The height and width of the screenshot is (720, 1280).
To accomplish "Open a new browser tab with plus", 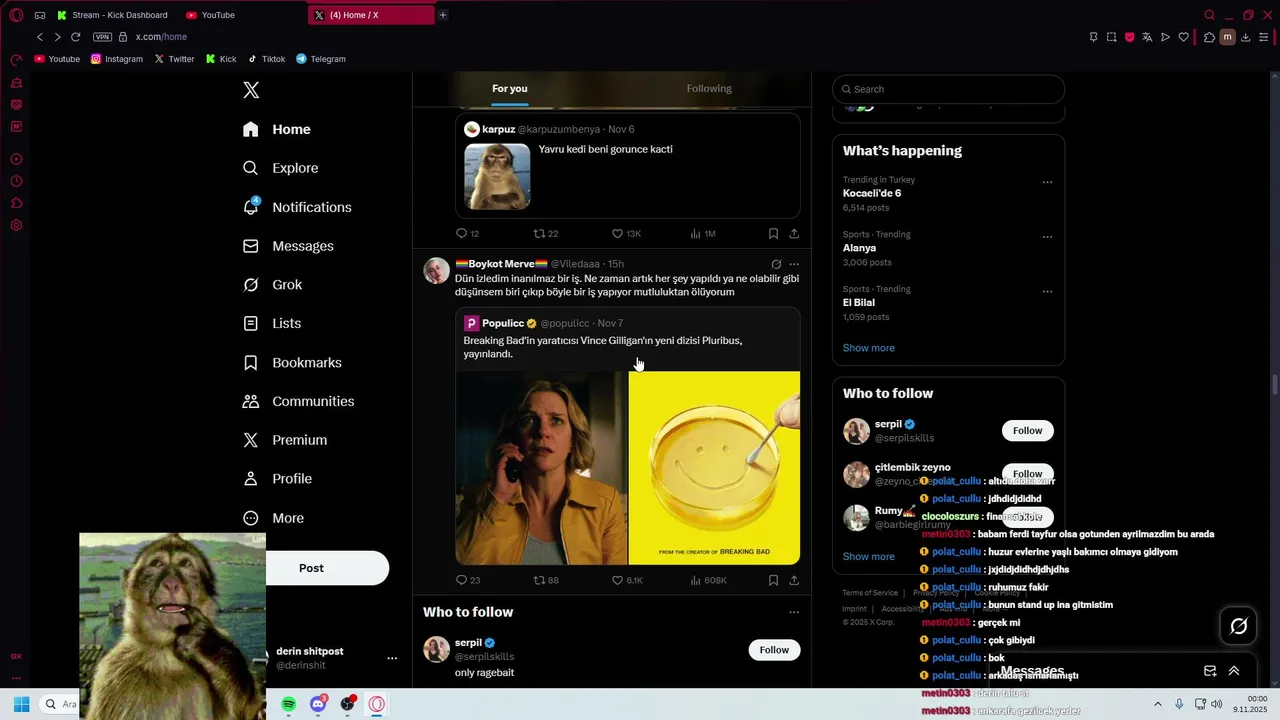I will [x=443, y=15].
